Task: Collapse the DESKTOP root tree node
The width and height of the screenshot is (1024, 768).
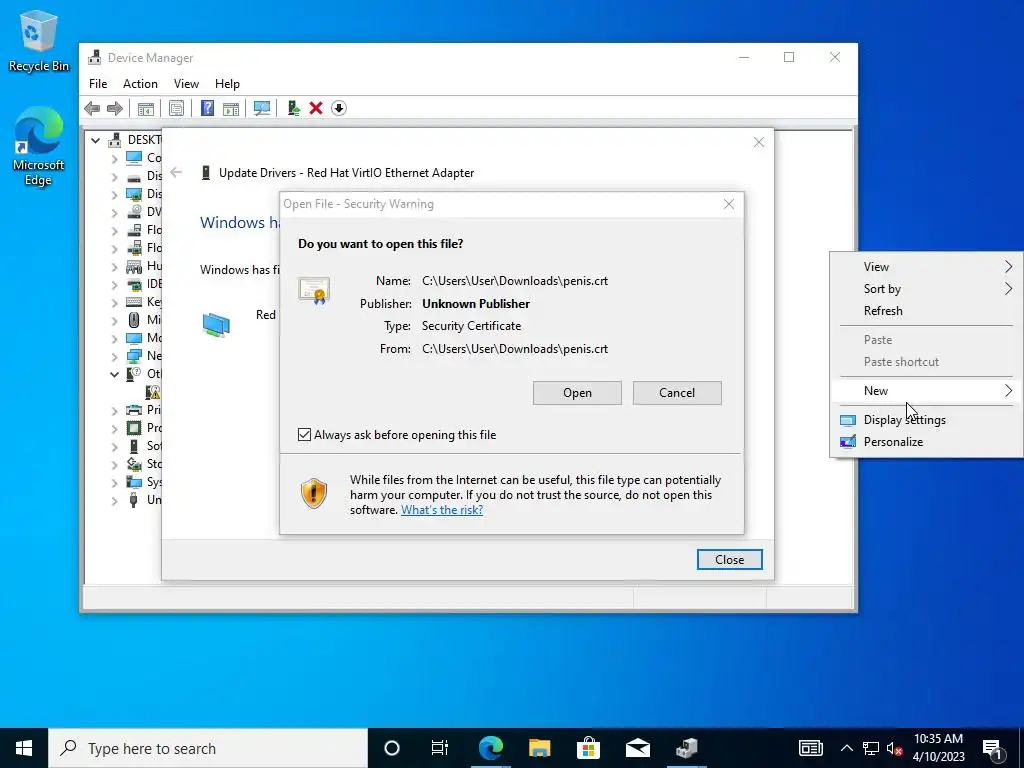Action: coord(96,140)
